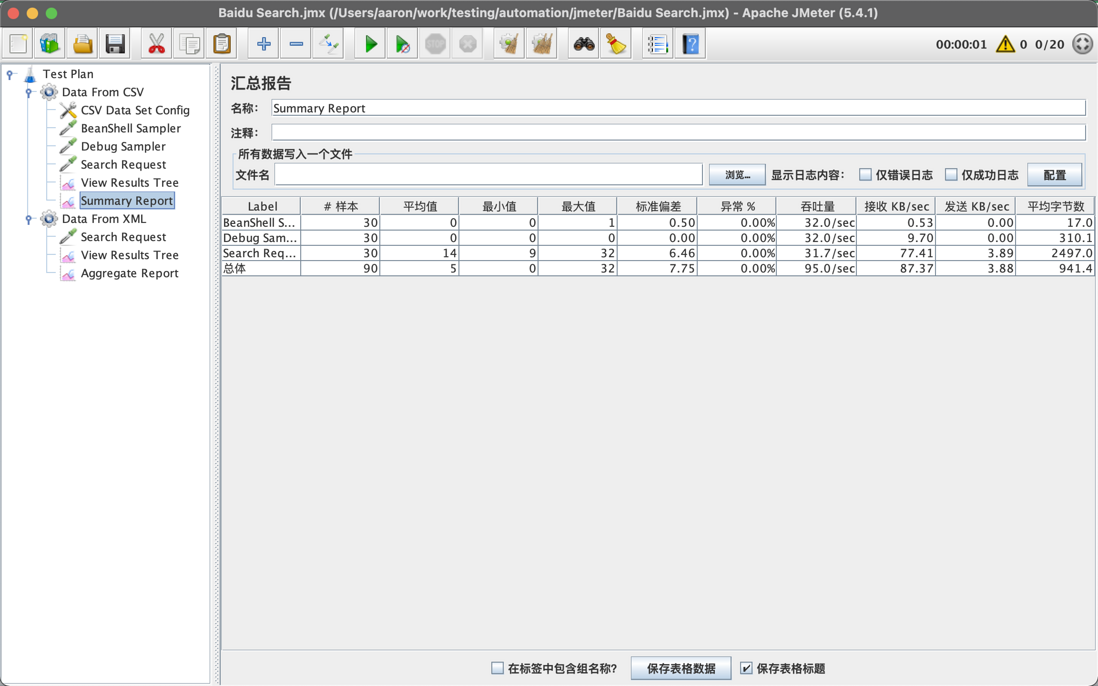Open the Templates icon in toolbar
Screen dimensions: 1098x686
coord(50,44)
